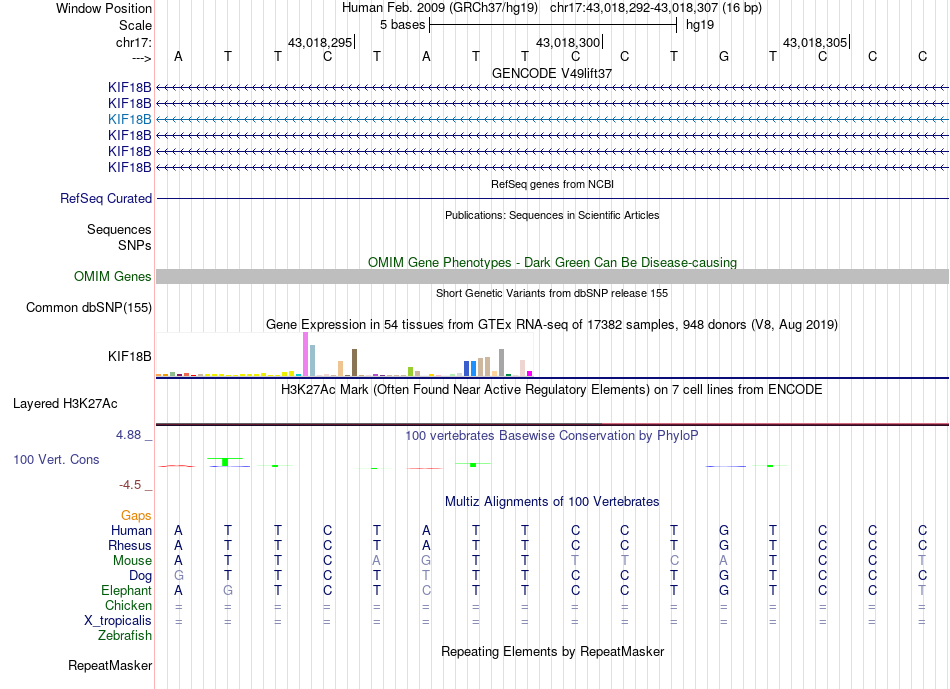Click the Scale label
This screenshot has height=689, width=950.
(136, 25)
